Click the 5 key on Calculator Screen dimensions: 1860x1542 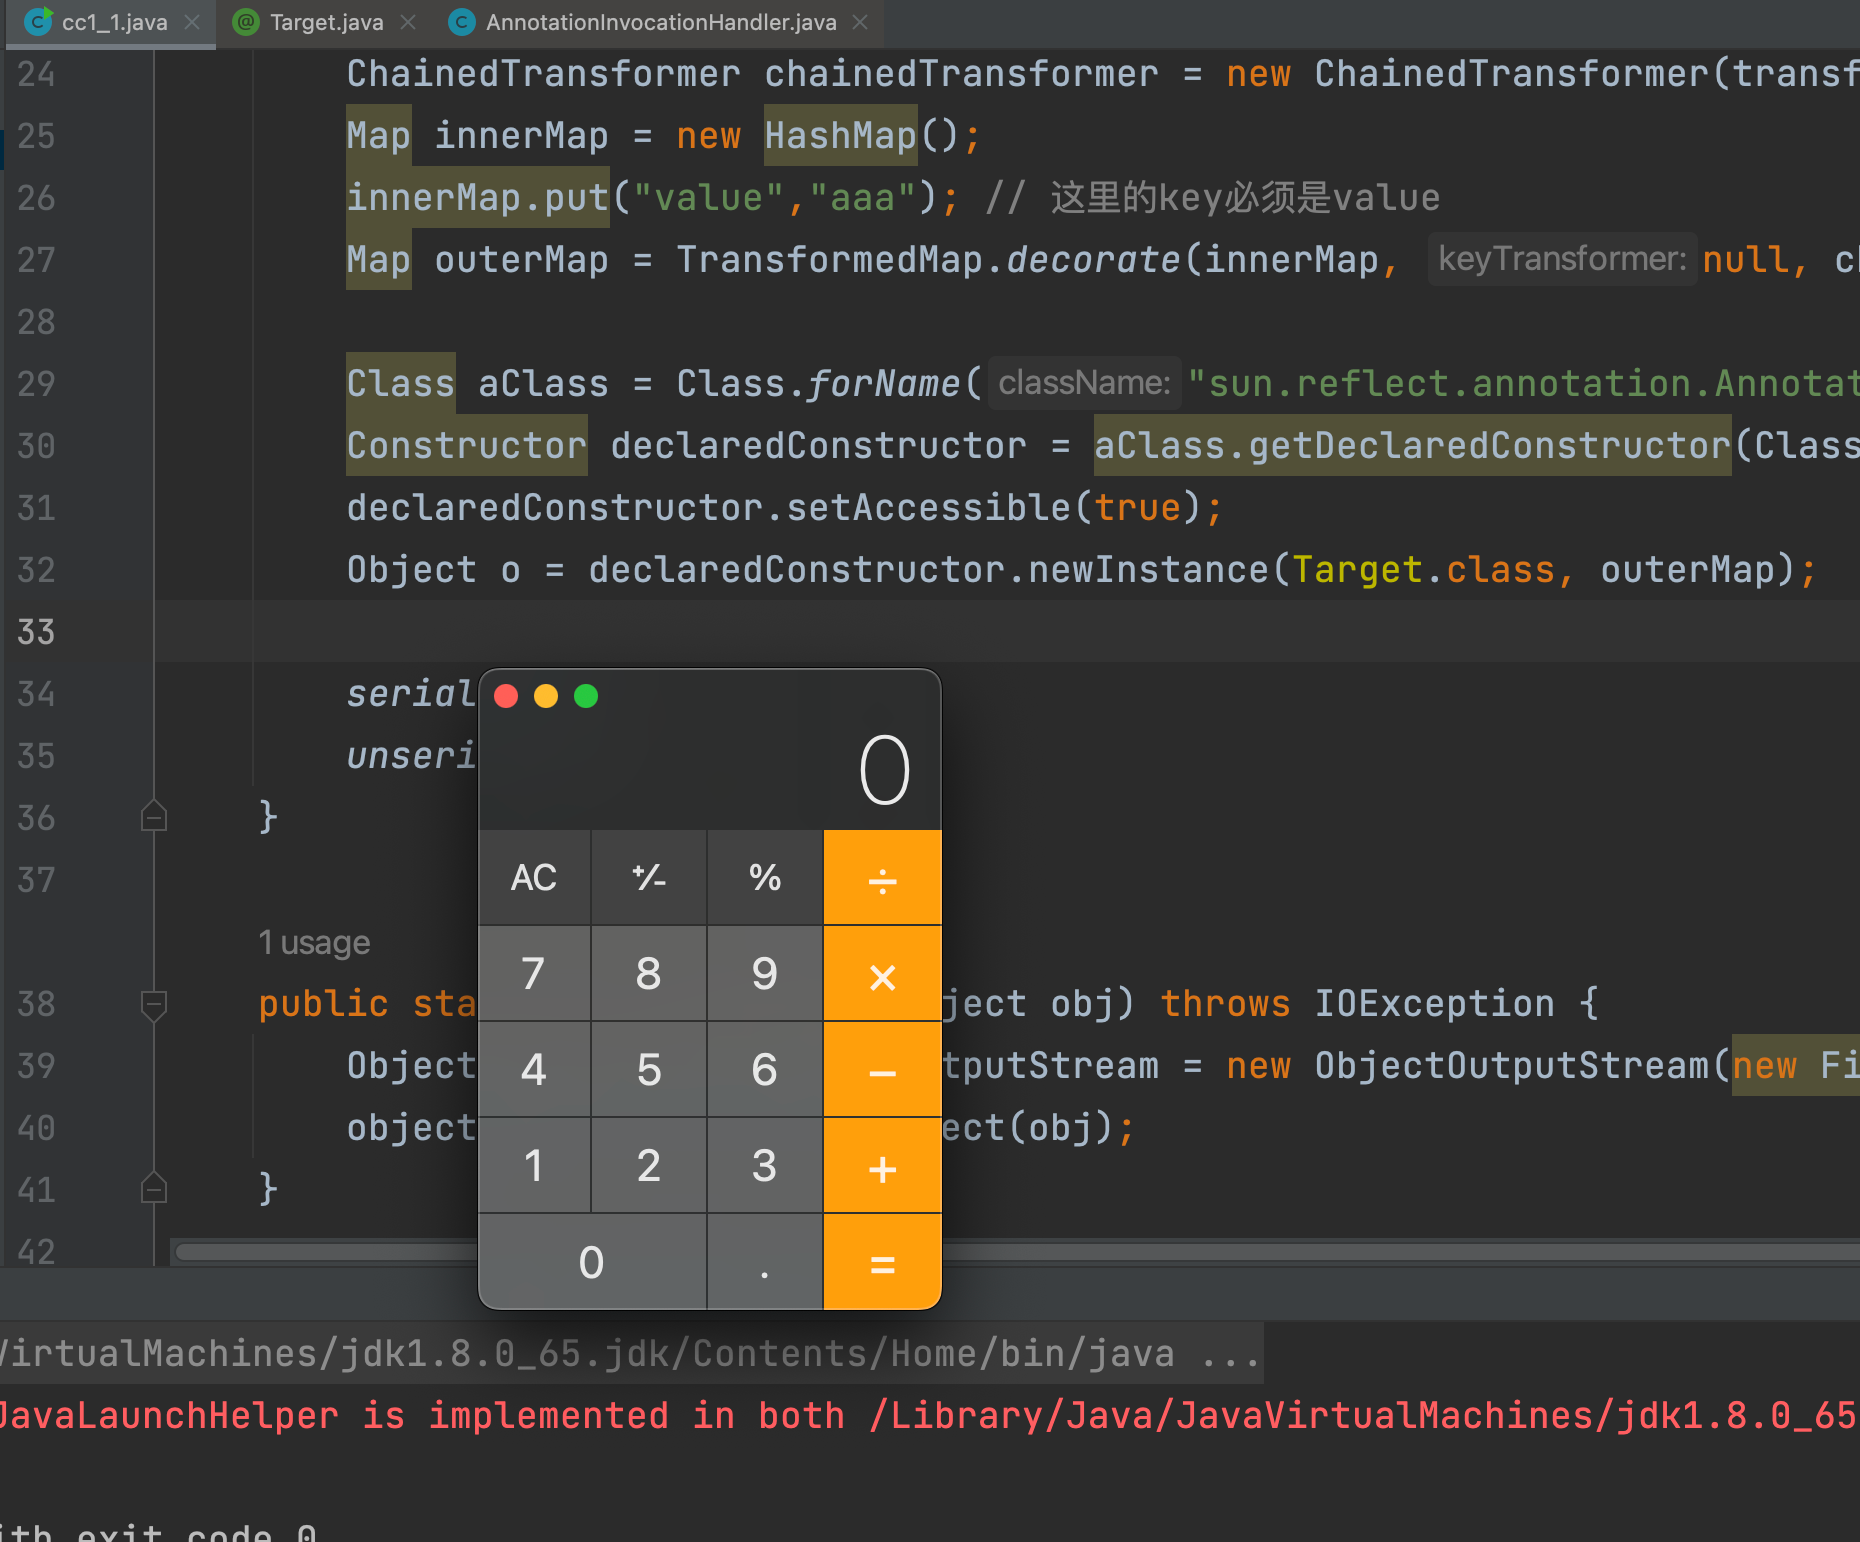(649, 1069)
